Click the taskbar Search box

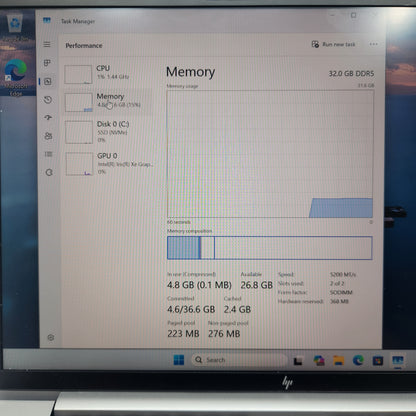click(x=239, y=360)
